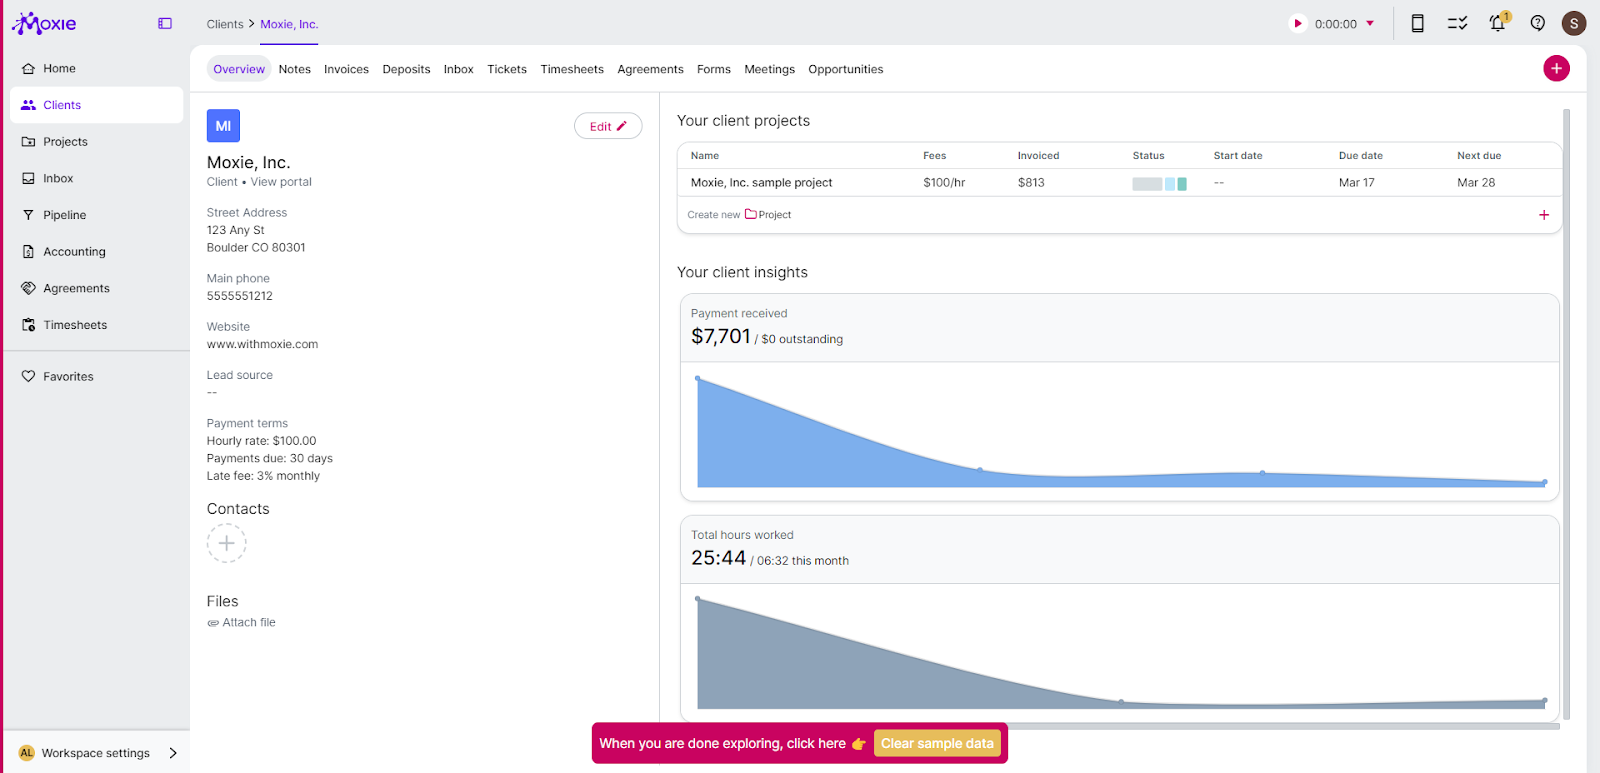
Task: Click the pink add button top right
Action: tap(1556, 68)
